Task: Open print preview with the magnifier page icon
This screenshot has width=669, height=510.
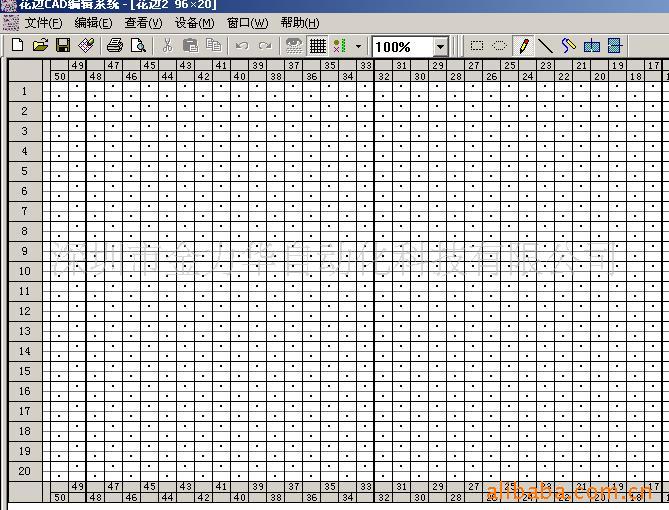Action: 138,45
